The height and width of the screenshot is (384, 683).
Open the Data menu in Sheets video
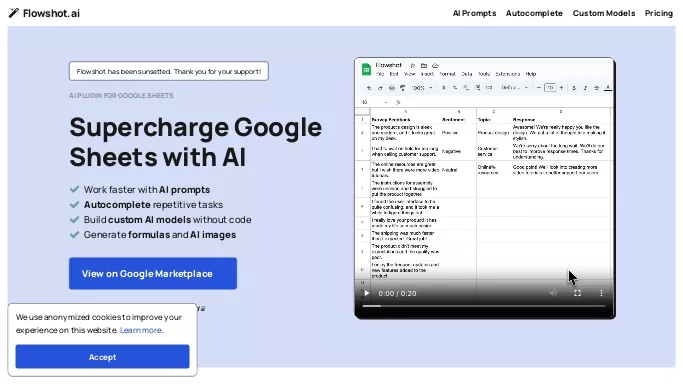[467, 74]
